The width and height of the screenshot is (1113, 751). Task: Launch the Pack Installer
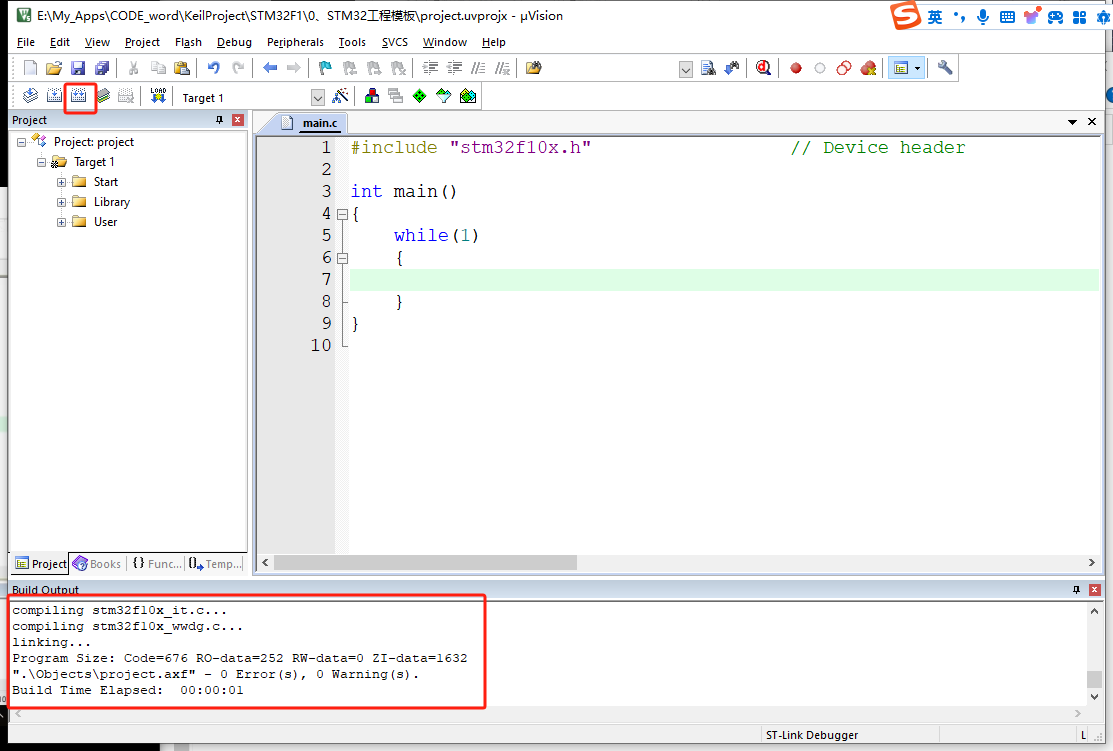(468, 96)
